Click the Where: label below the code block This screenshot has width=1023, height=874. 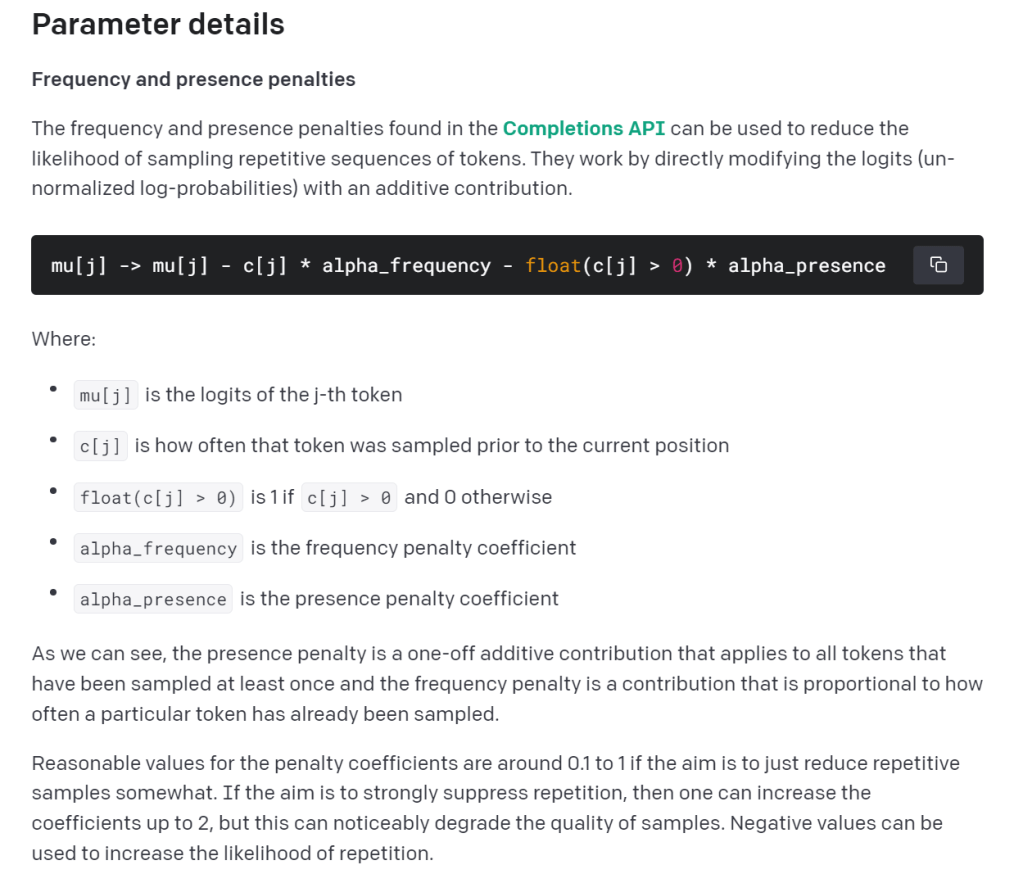64,339
